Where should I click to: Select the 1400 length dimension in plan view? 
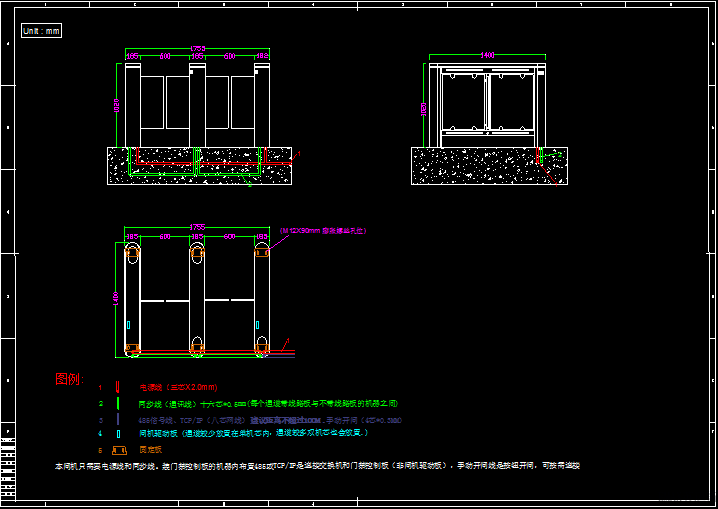[x=116, y=298]
